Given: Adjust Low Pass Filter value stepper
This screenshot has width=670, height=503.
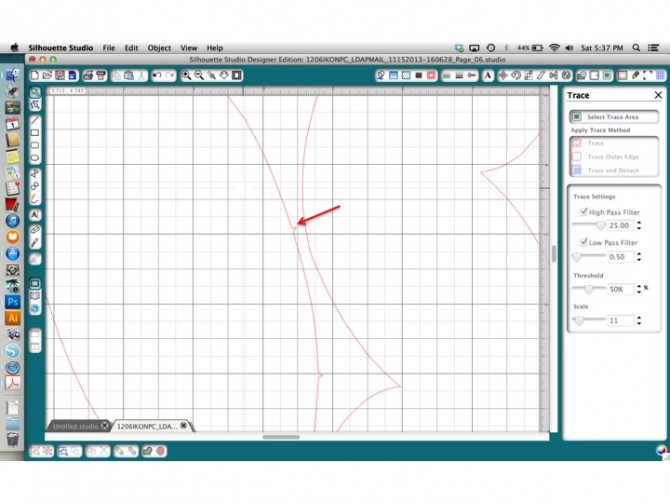Looking at the screenshot, I should [639, 256].
